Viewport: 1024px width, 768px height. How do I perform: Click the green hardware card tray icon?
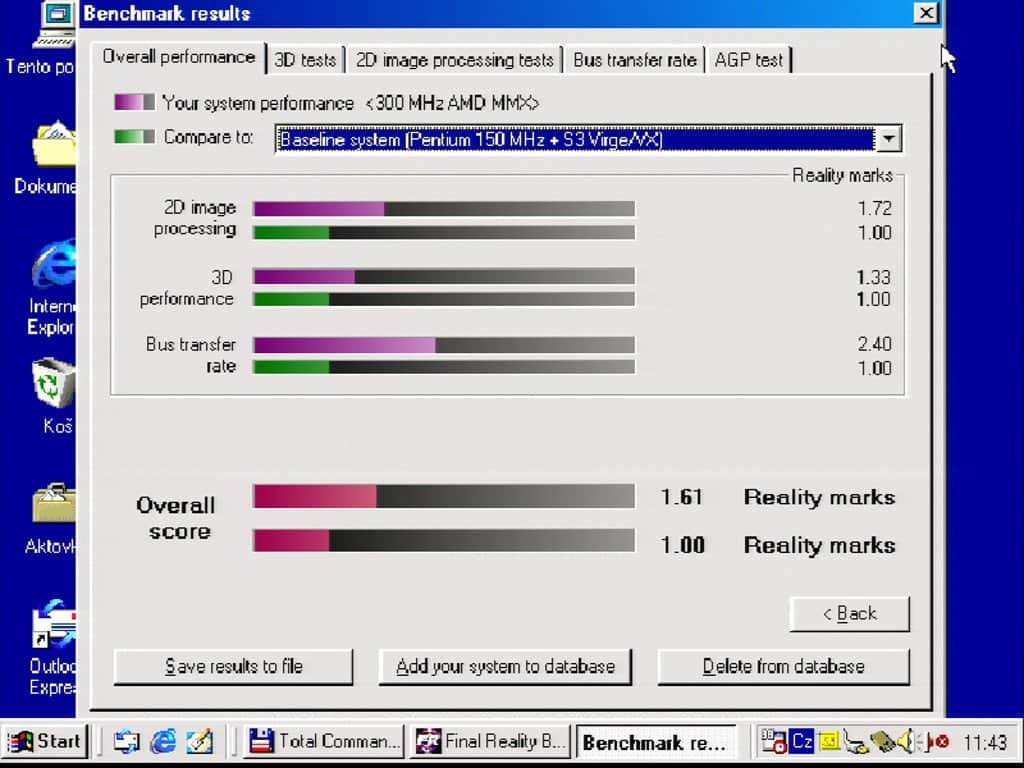(883, 742)
